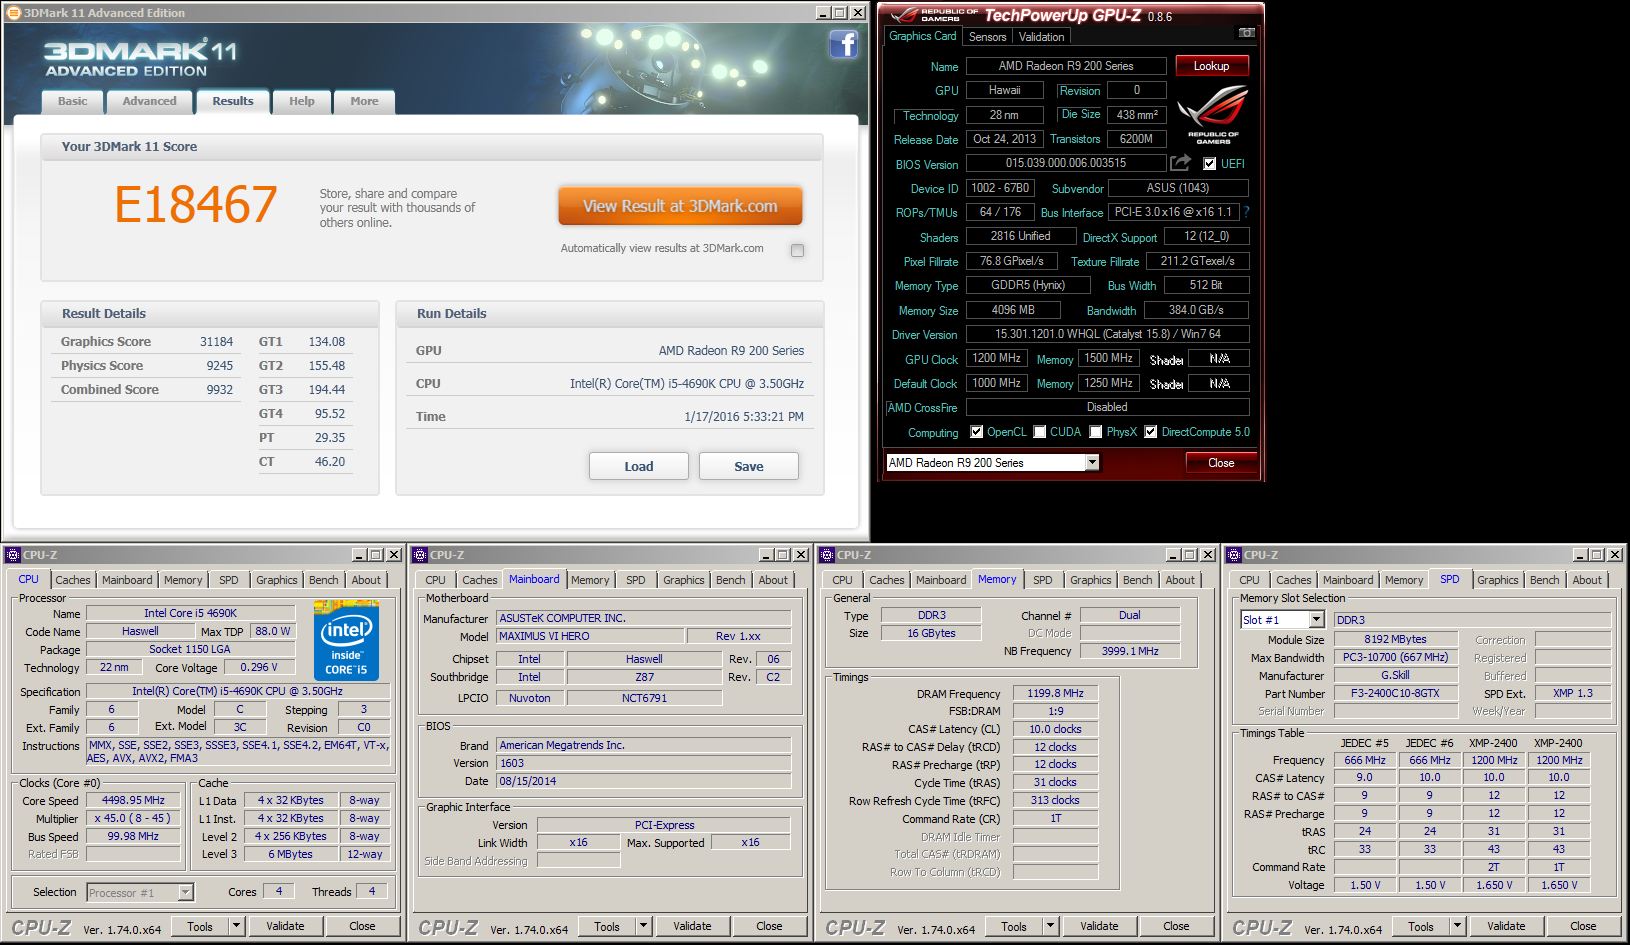Toggle the CUDA checkbox
Viewport: 1630px width, 945px height.
(1040, 432)
